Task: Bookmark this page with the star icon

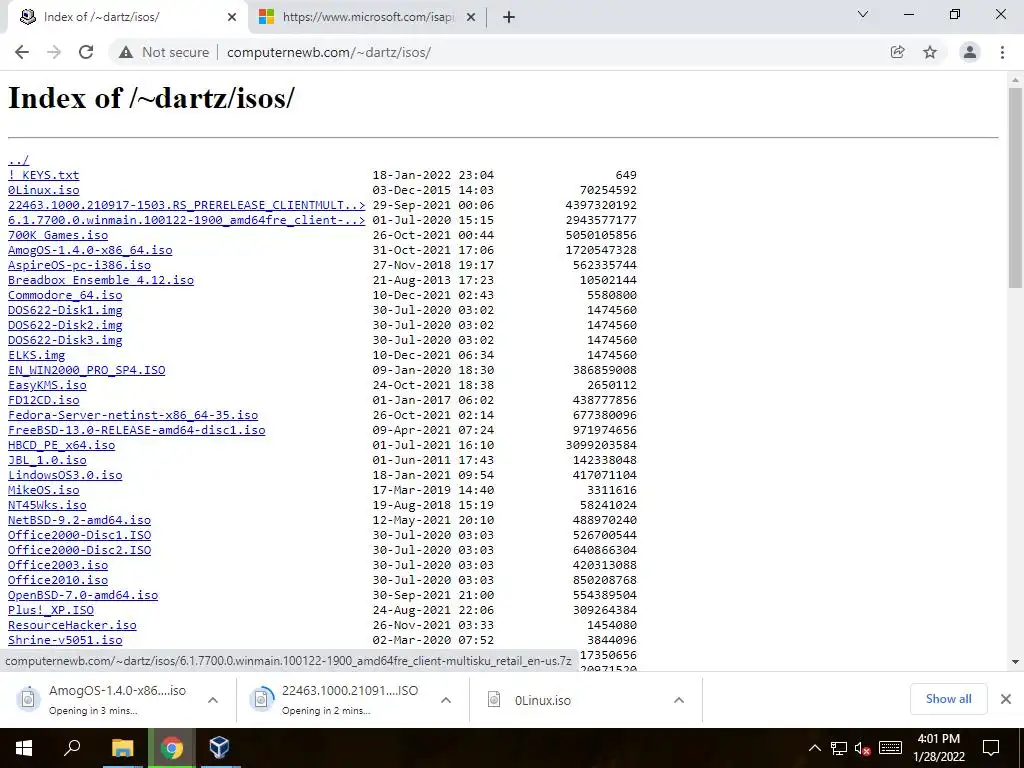Action: click(x=930, y=52)
